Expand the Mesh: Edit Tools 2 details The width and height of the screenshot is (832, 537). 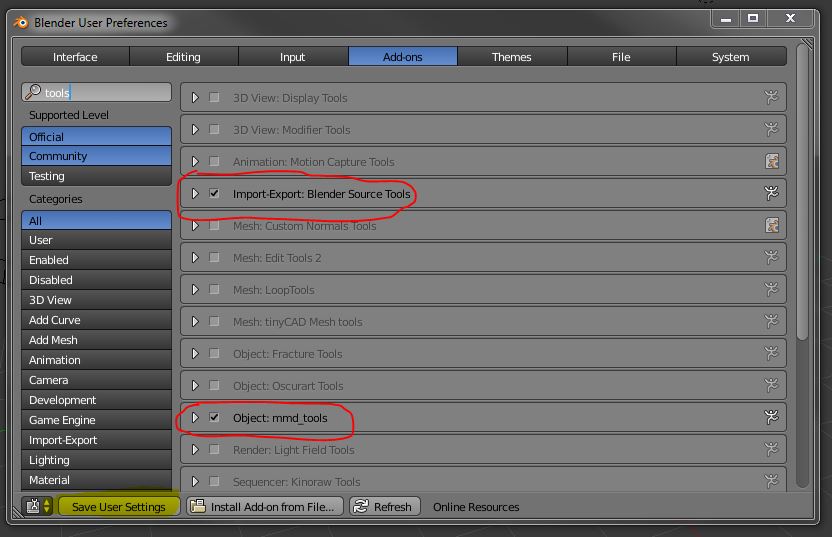point(195,257)
